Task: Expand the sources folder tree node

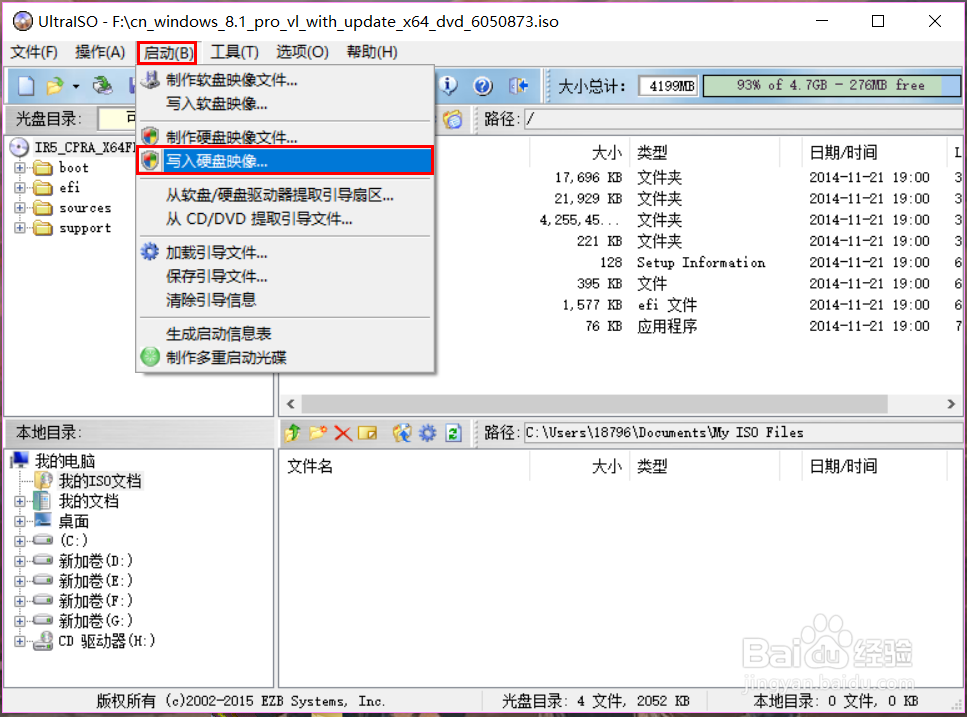Action: click(20, 208)
